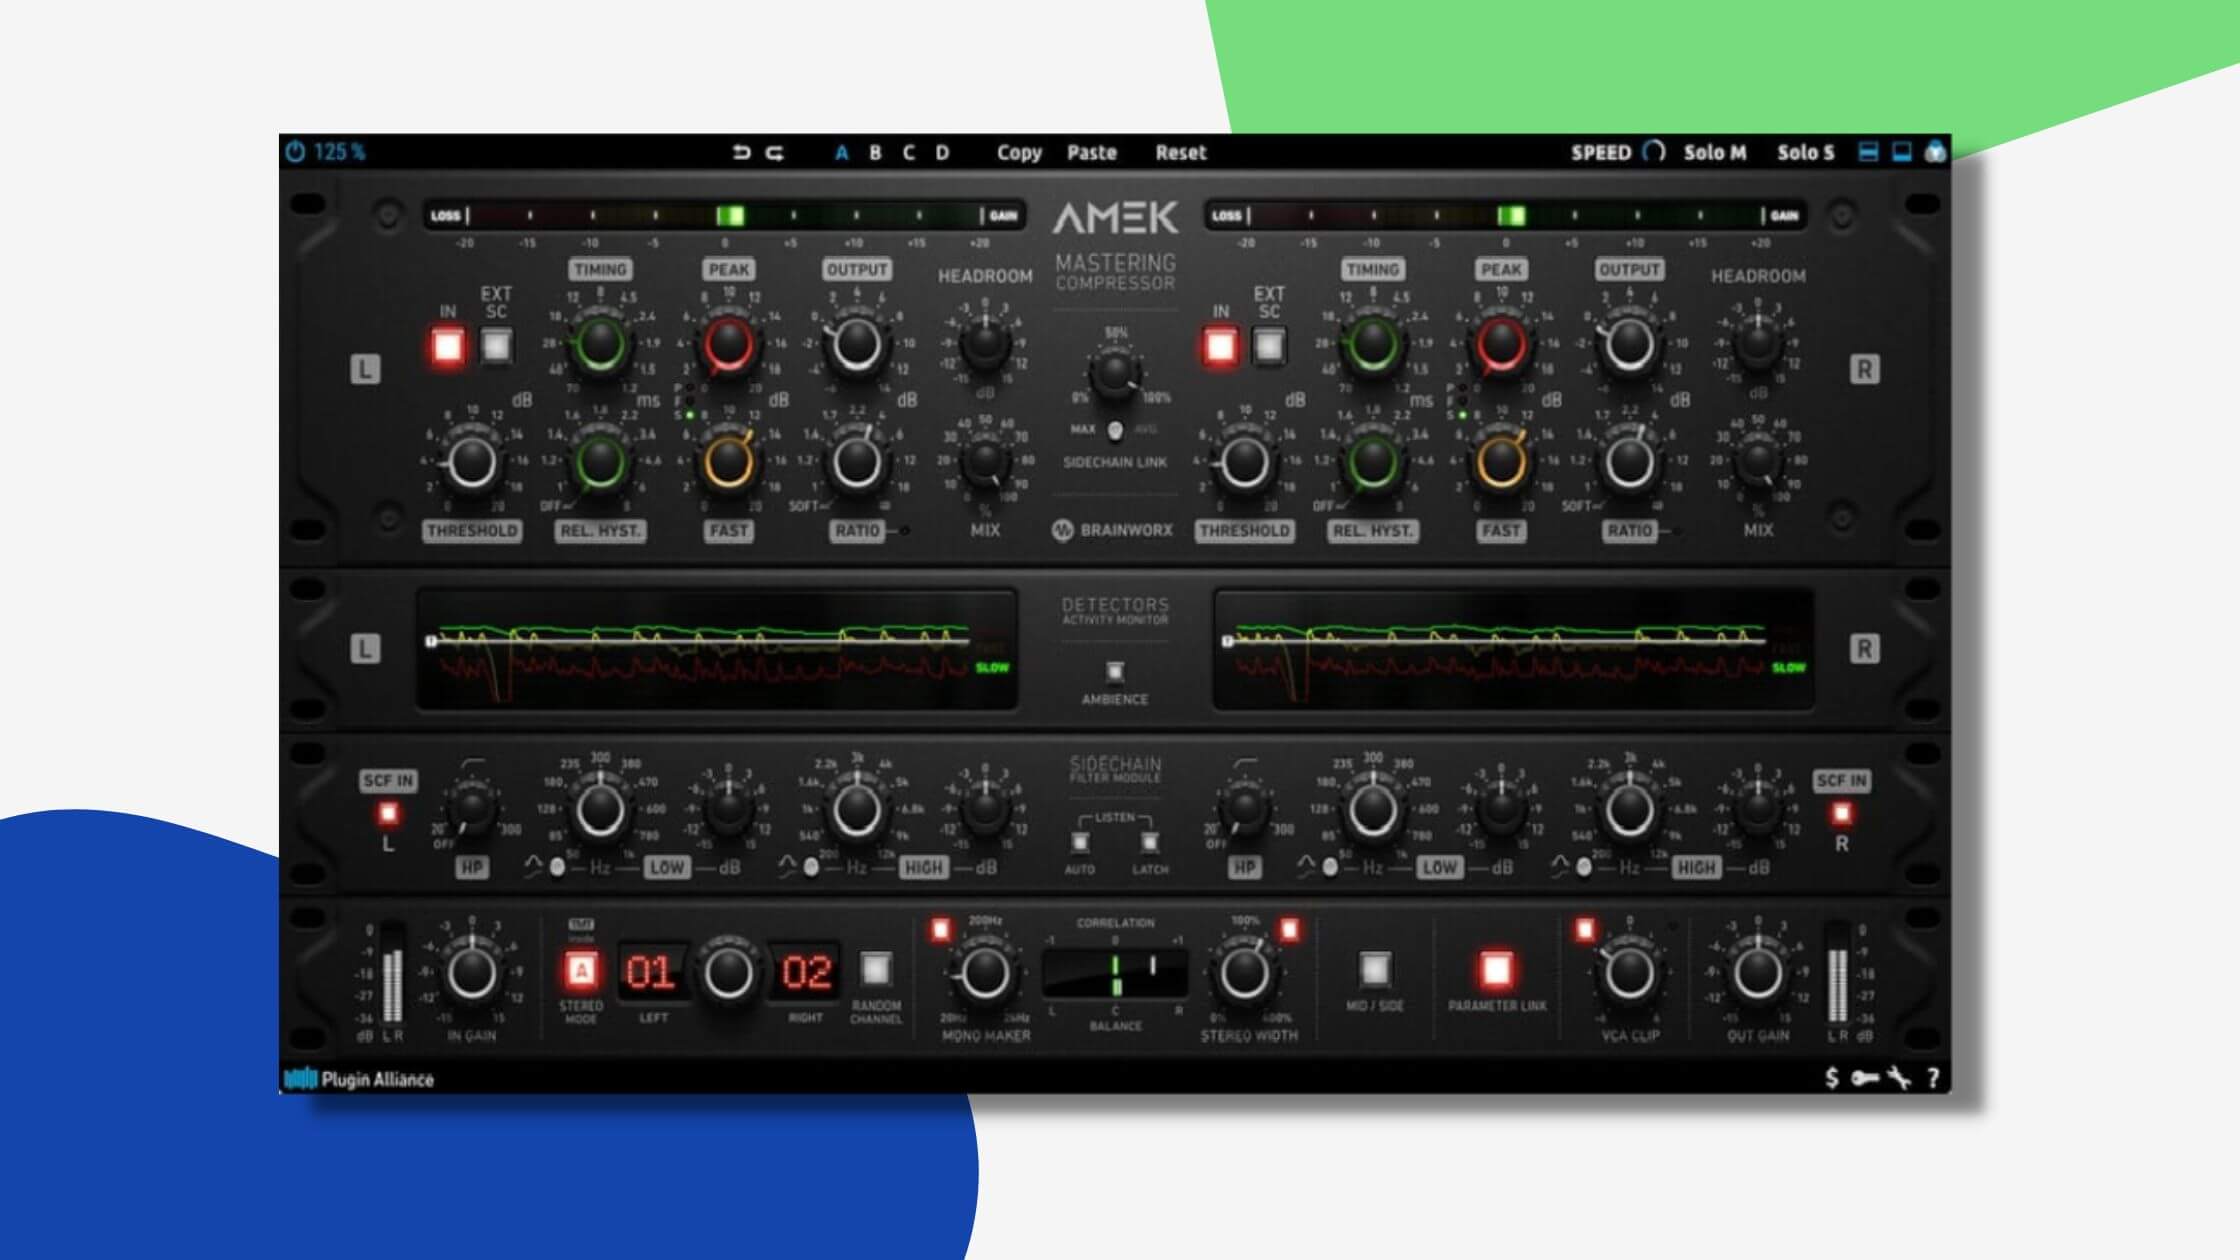2240x1260 pixels.
Task: Open the key license activation icon
Action: coord(1864,1078)
